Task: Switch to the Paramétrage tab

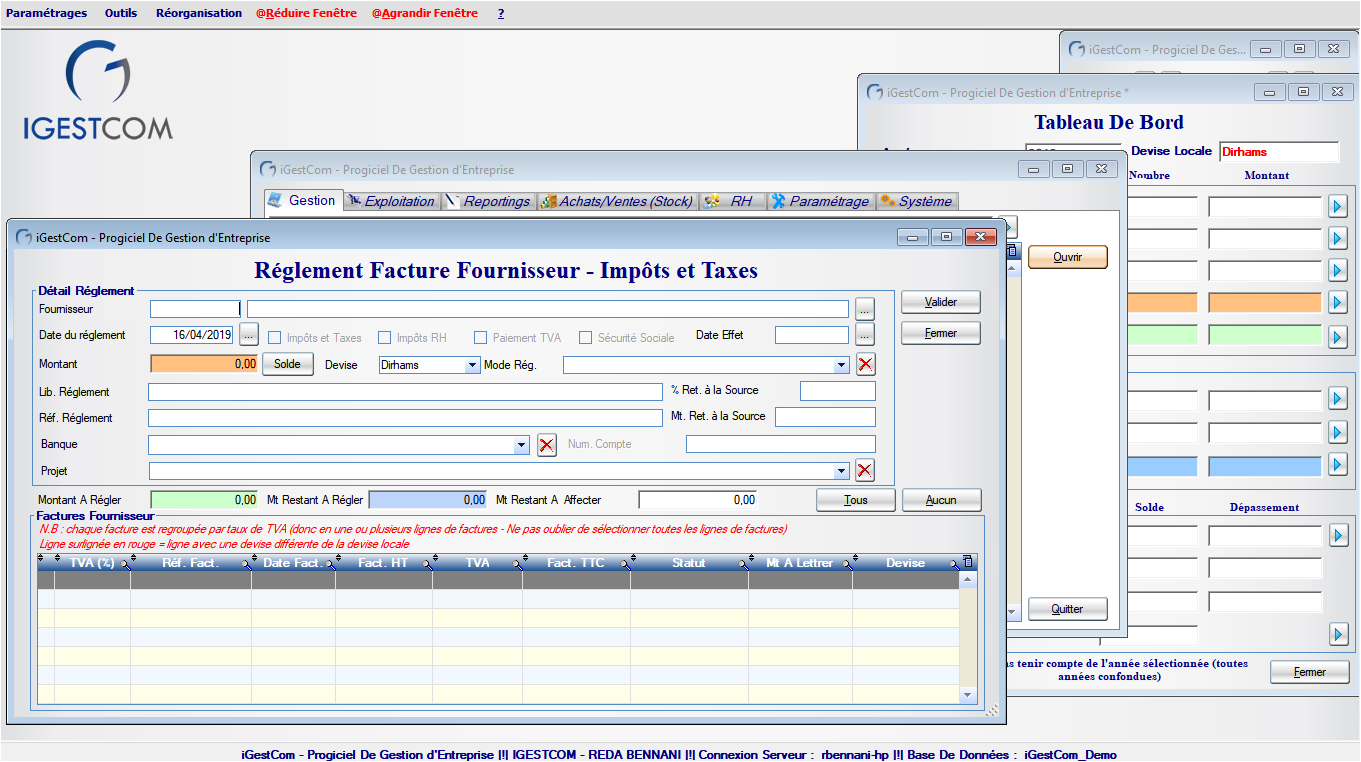Action: (x=821, y=201)
